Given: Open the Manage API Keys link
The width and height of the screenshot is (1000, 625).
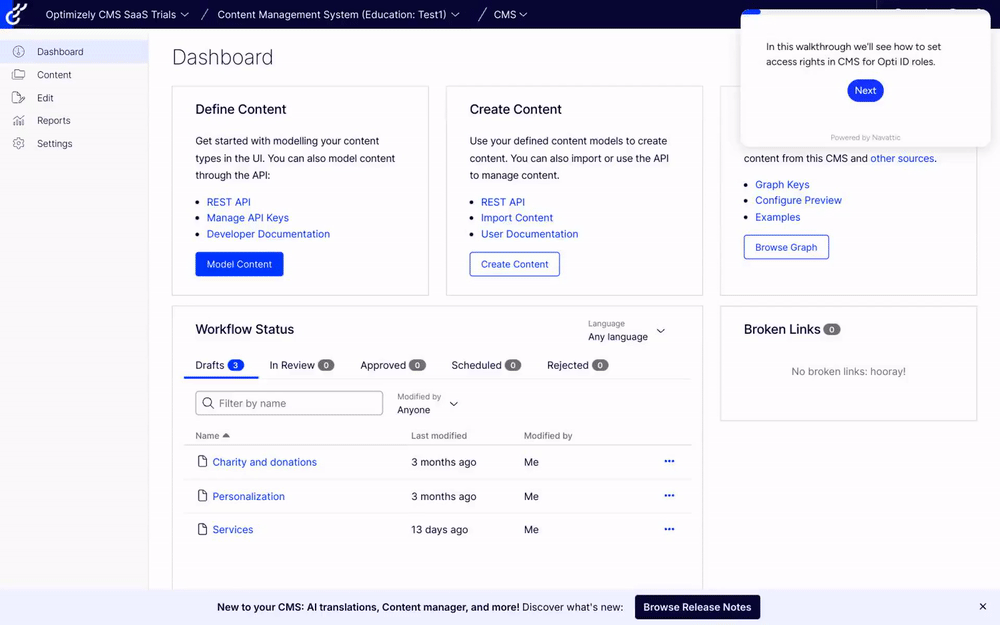Looking at the screenshot, I should pyautogui.click(x=247, y=218).
